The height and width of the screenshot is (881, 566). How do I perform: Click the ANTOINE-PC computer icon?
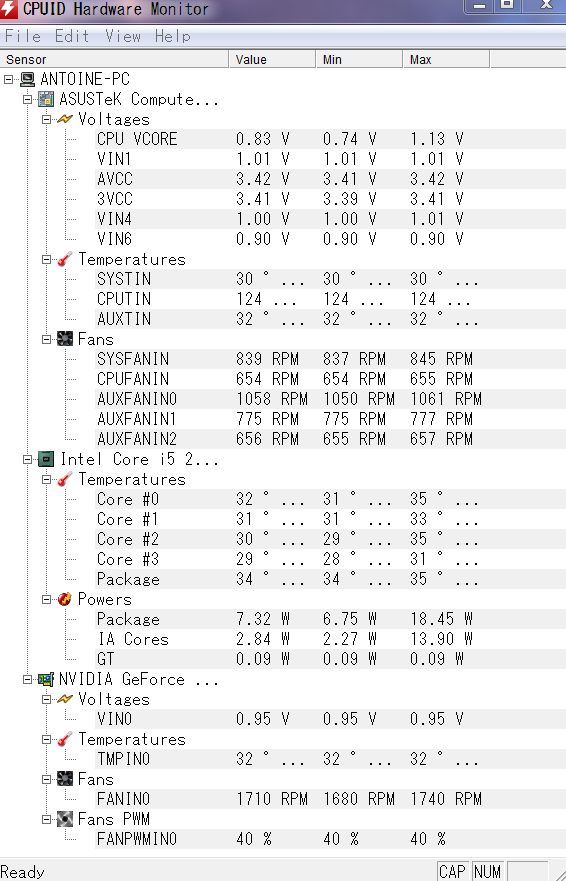click(x=27, y=79)
